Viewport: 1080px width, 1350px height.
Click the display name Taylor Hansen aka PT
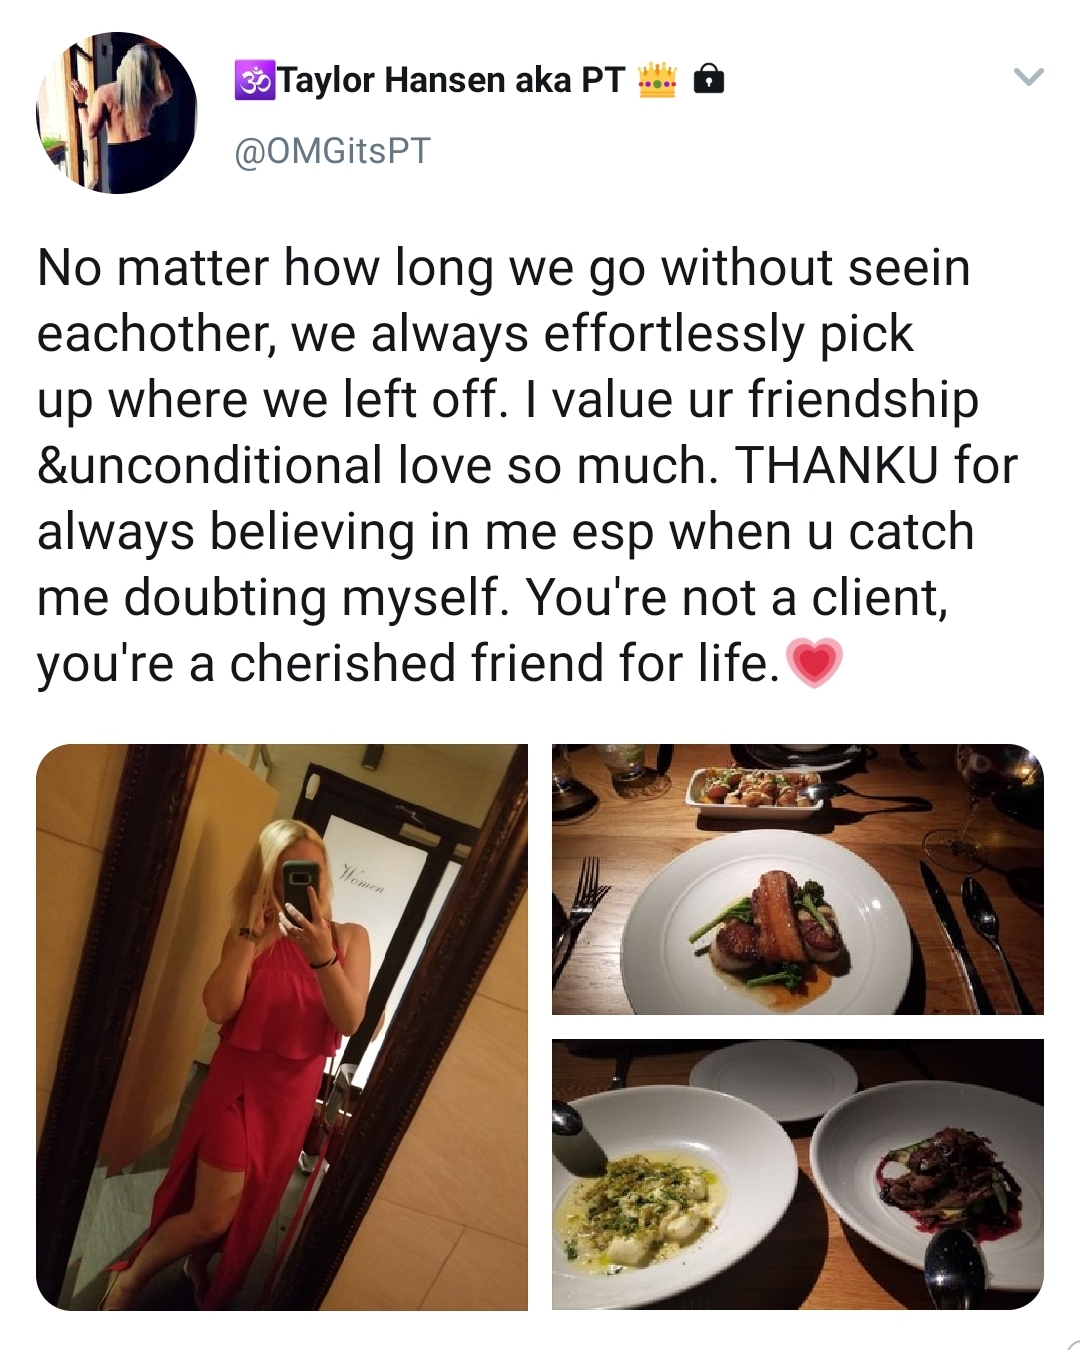tap(451, 80)
